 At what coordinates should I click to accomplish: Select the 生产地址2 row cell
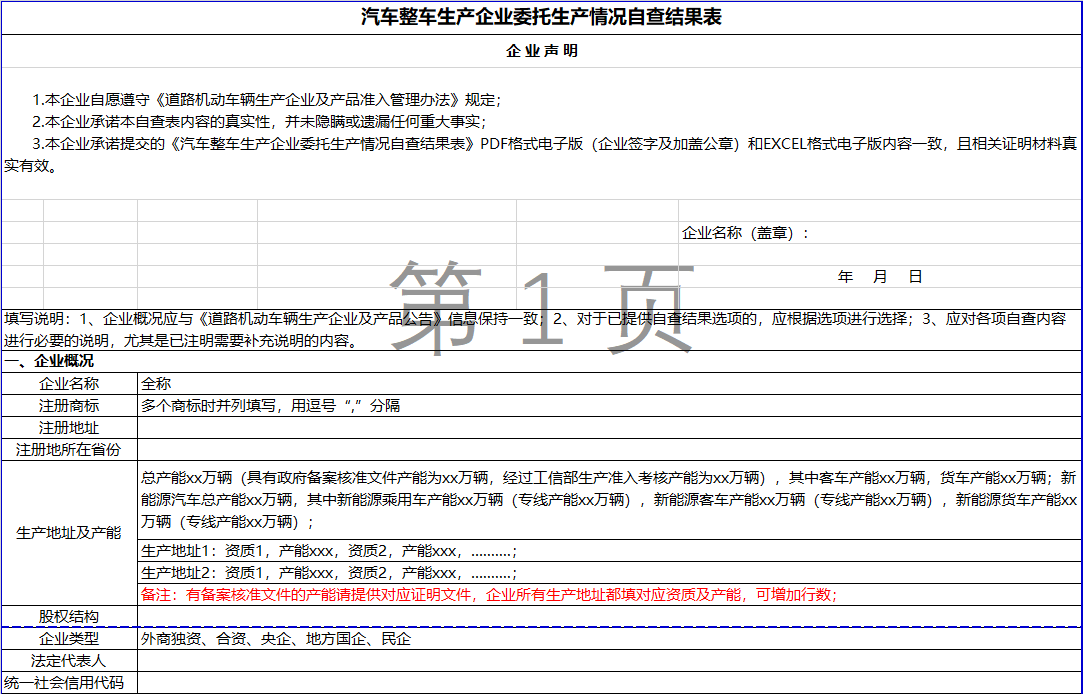pos(608,573)
